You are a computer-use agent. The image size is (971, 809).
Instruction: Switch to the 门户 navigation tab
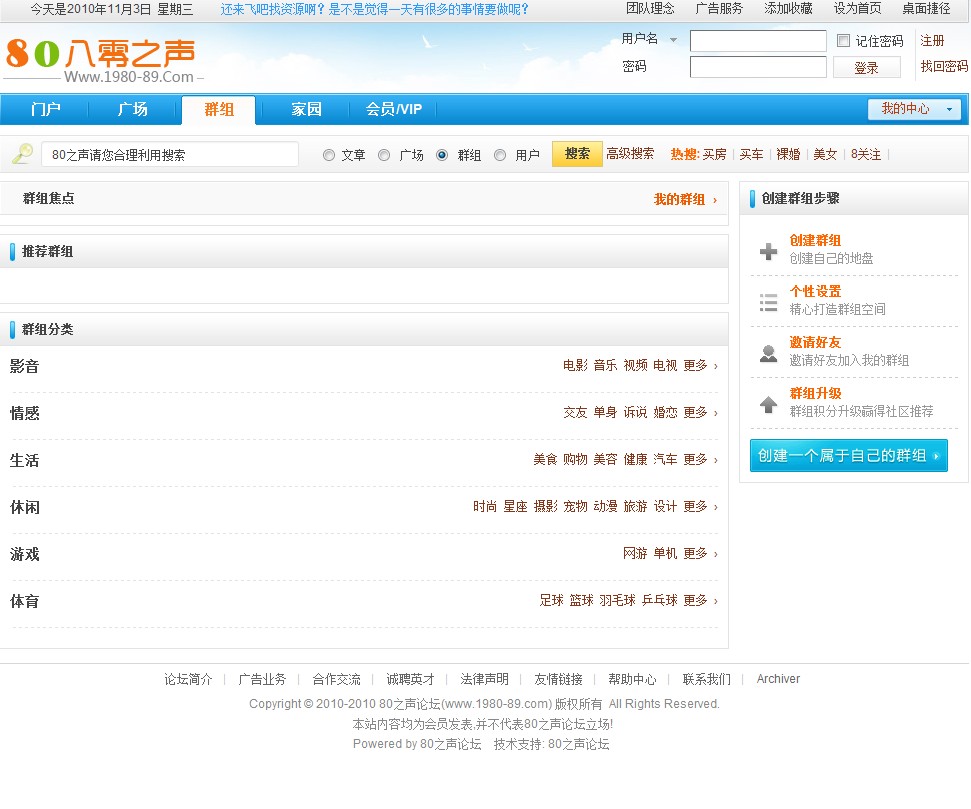pyautogui.click(x=46, y=110)
